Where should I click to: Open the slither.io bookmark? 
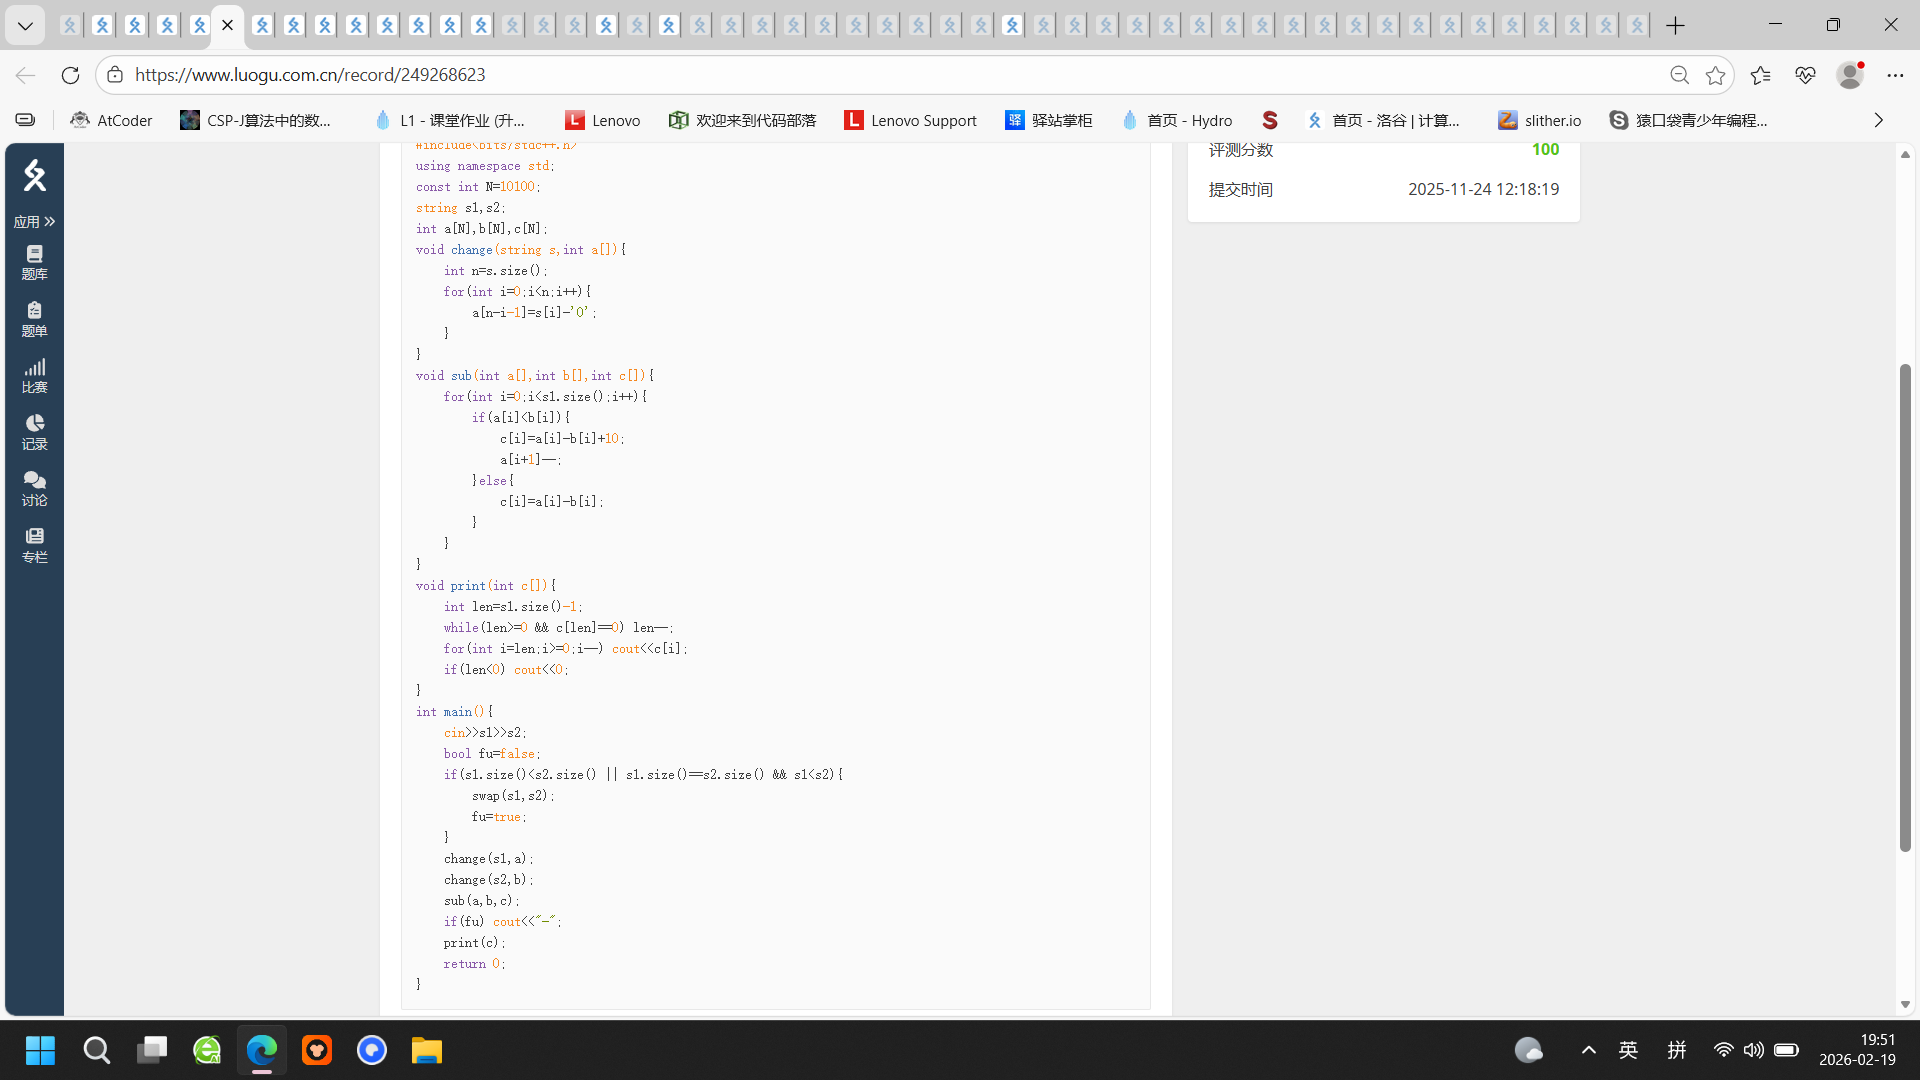[1539, 120]
